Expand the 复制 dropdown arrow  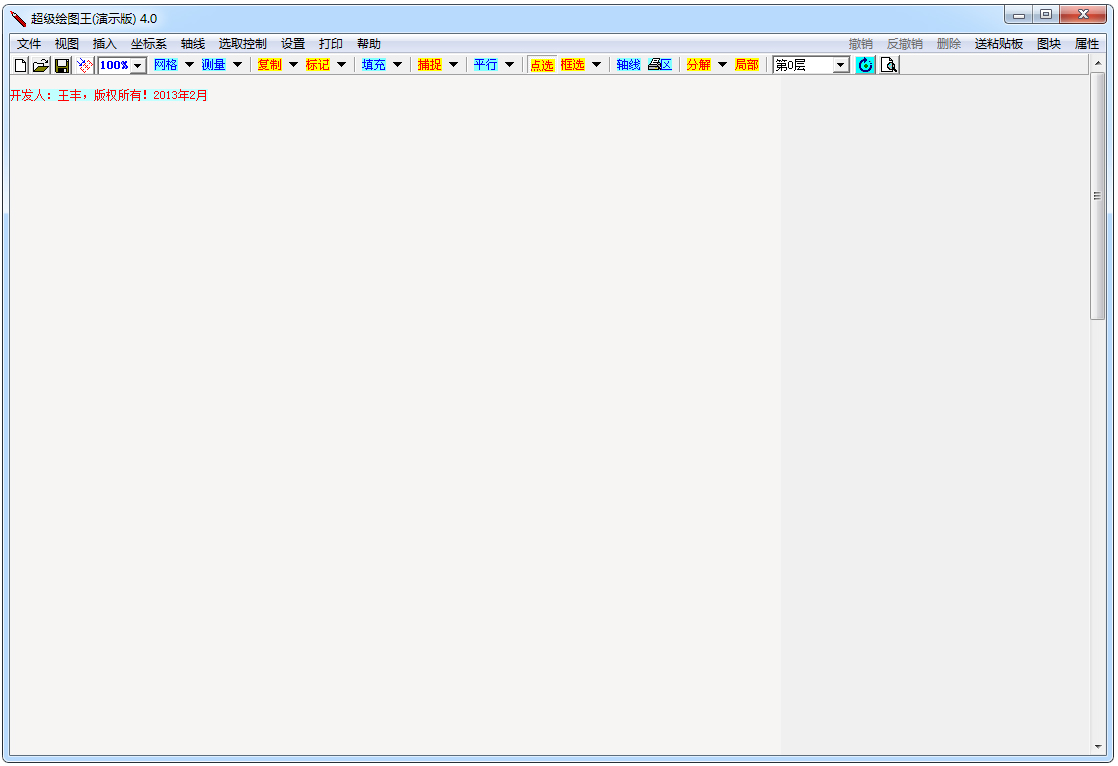point(293,65)
